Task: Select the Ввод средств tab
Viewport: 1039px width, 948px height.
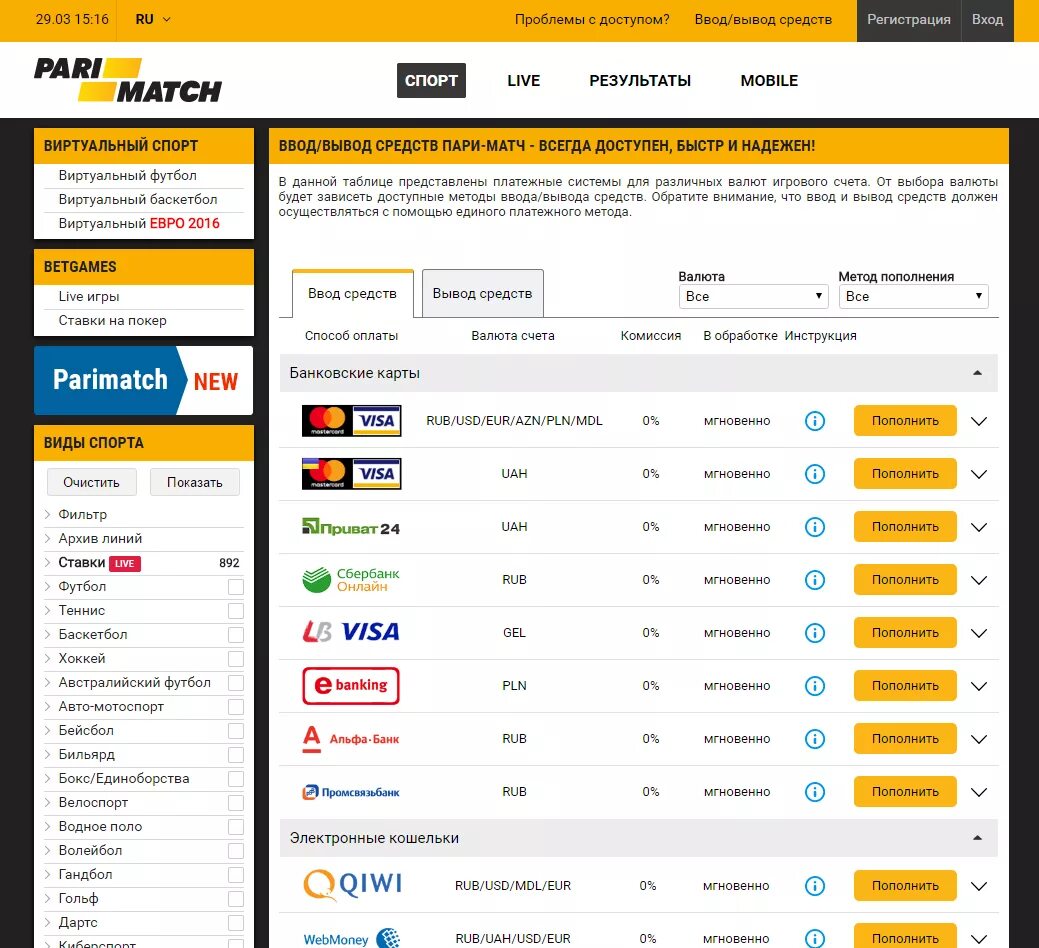Action: click(353, 293)
